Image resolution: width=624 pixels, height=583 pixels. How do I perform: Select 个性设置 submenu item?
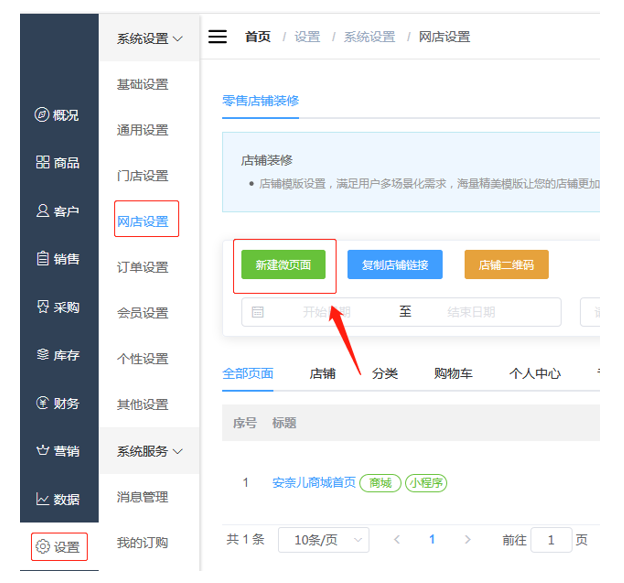point(142,359)
